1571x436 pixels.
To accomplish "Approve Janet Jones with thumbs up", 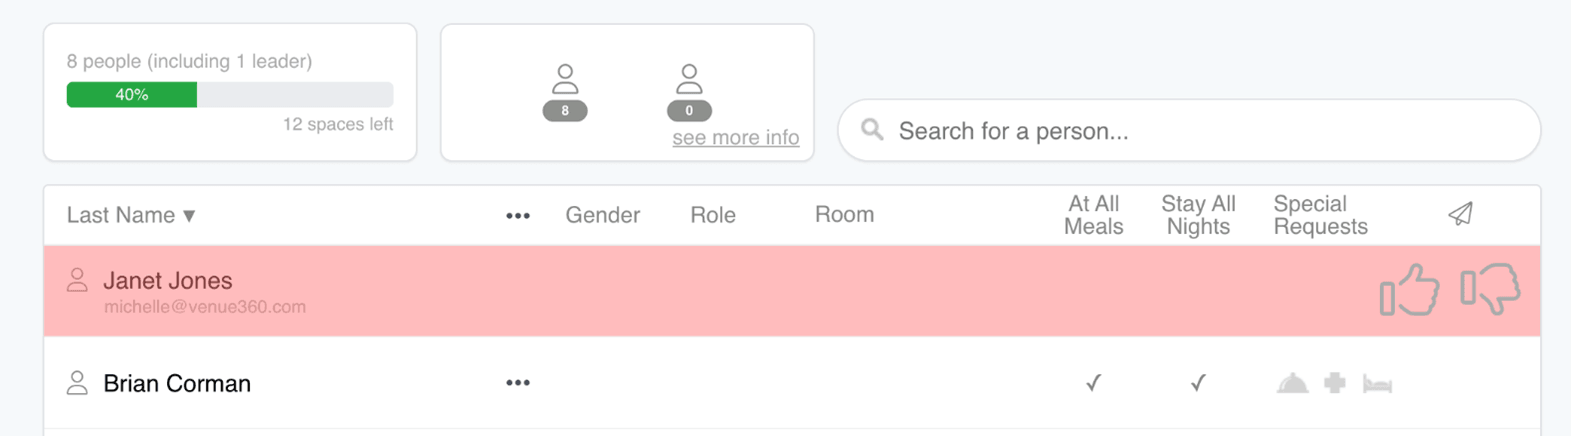I will click(x=1409, y=290).
